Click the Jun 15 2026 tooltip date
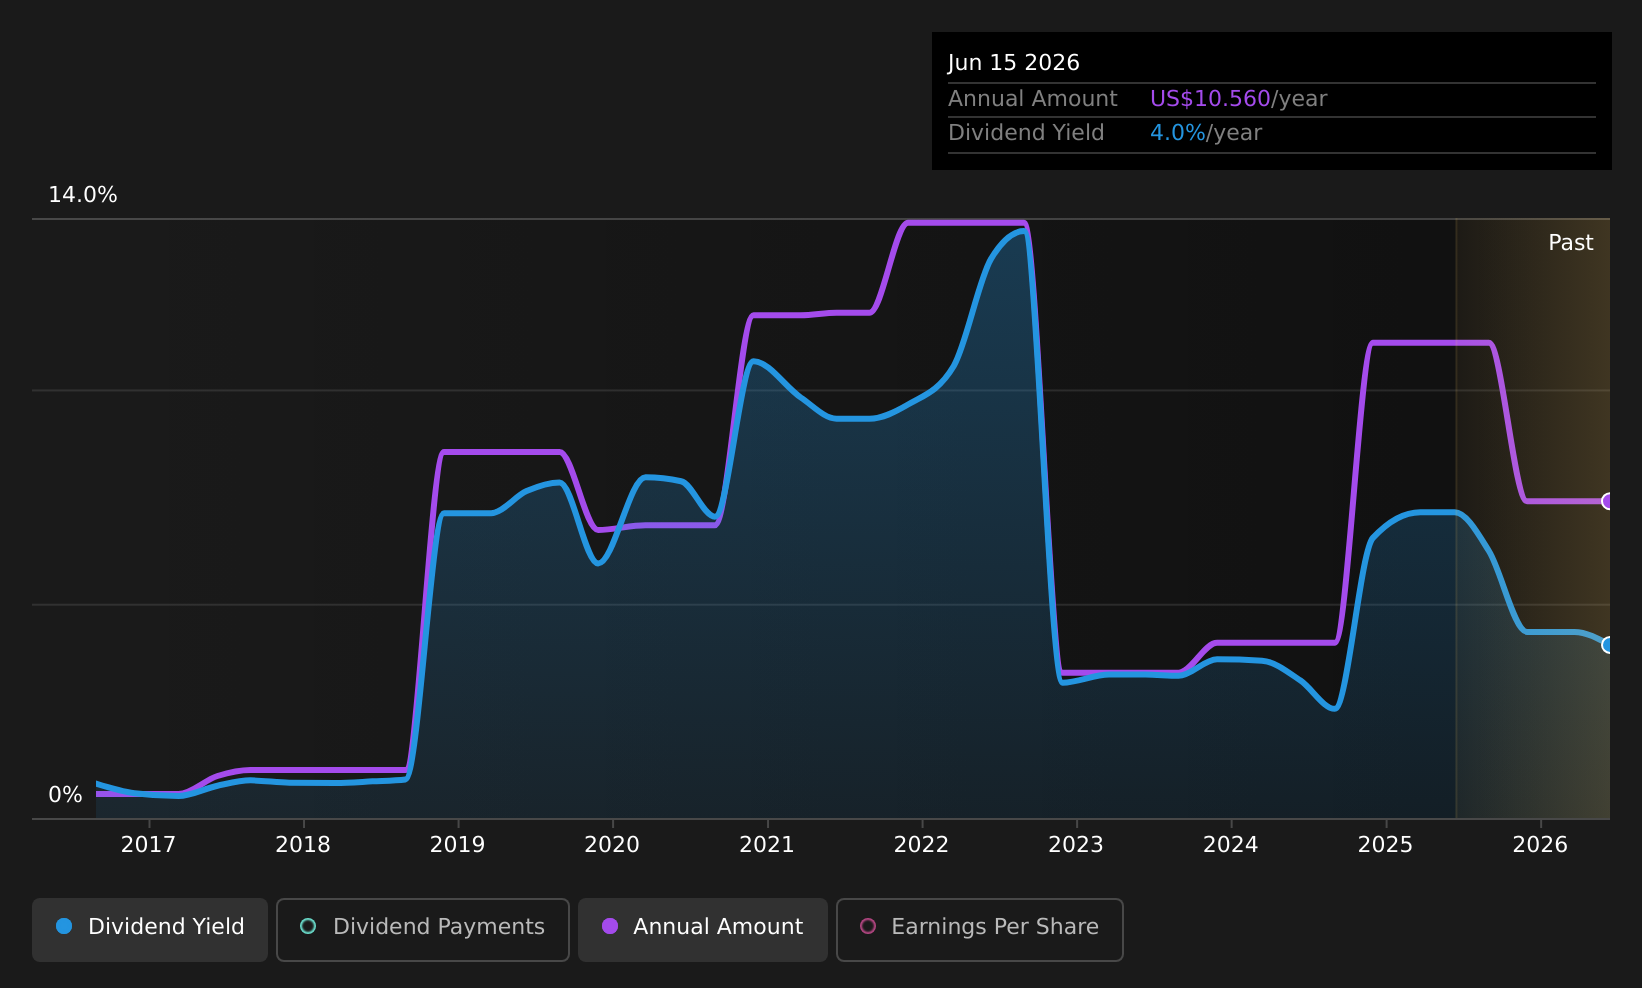This screenshot has height=988, width=1642. point(1014,63)
